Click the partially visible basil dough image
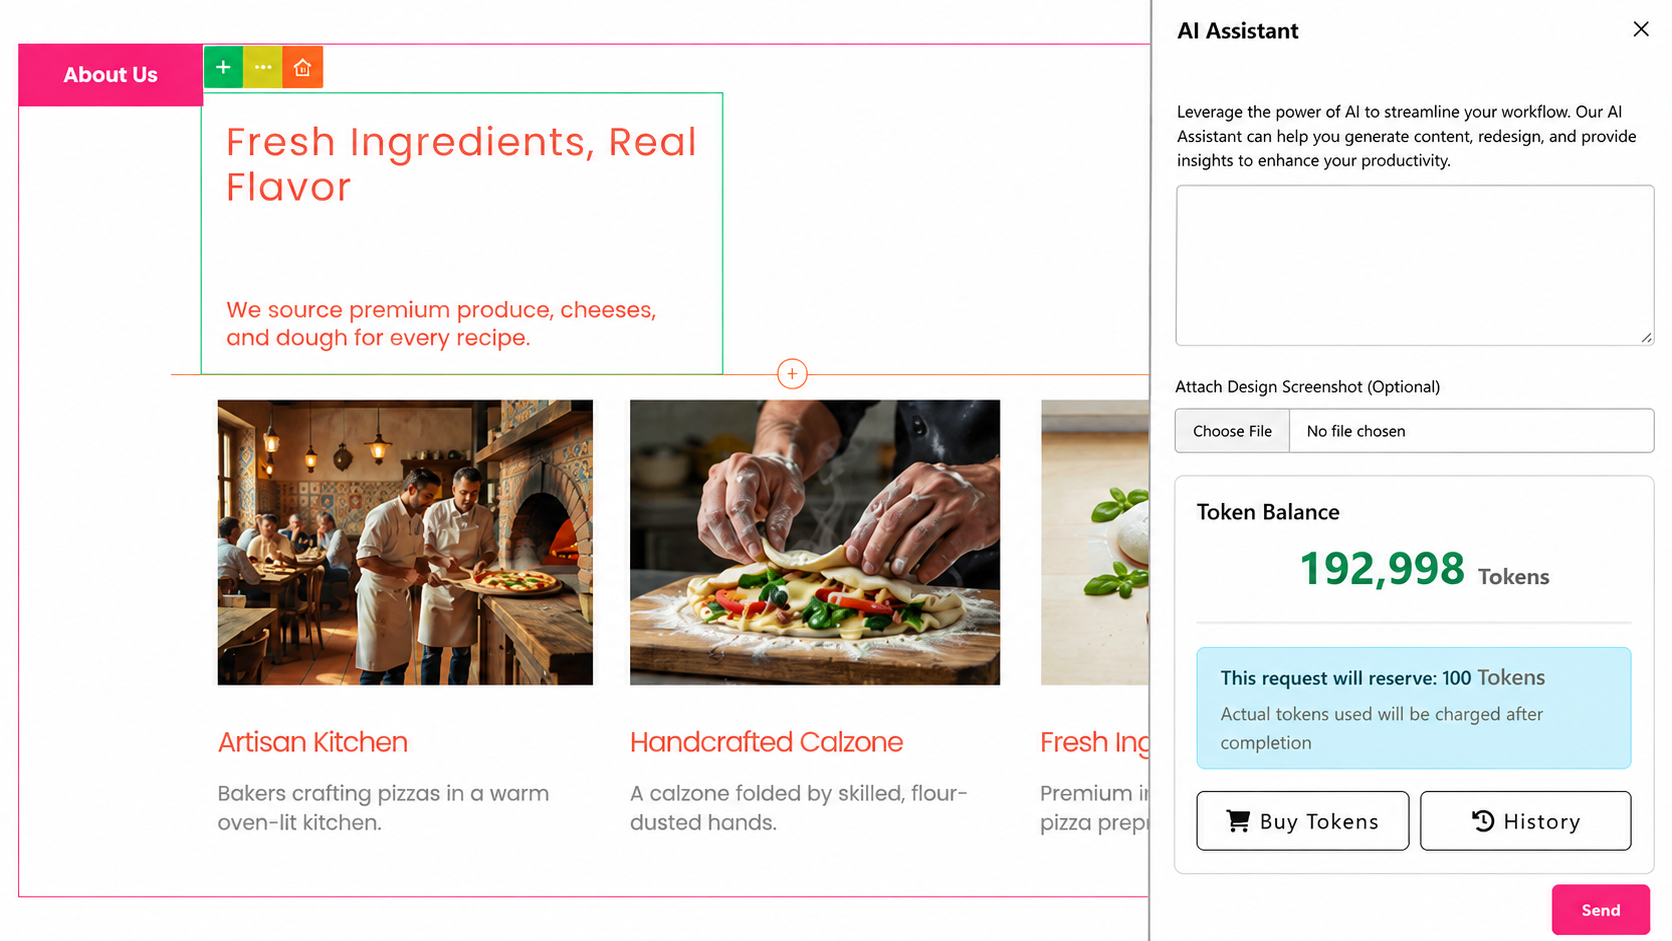1672x941 pixels. pos(1095,542)
